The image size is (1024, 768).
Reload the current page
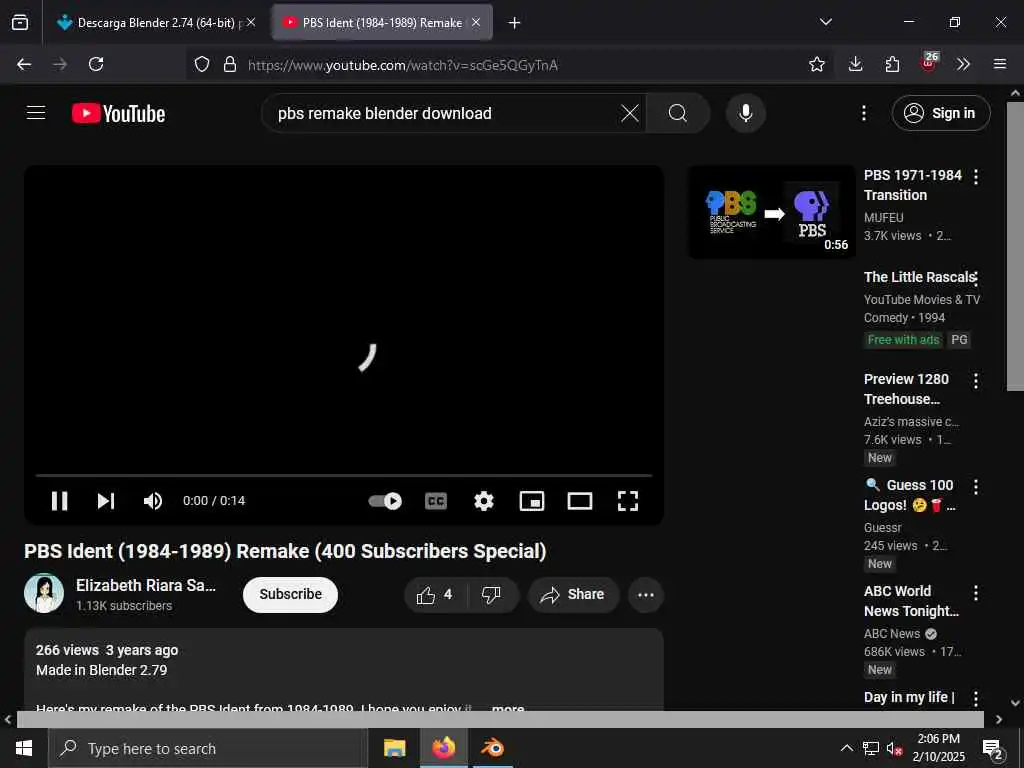[x=96, y=64]
